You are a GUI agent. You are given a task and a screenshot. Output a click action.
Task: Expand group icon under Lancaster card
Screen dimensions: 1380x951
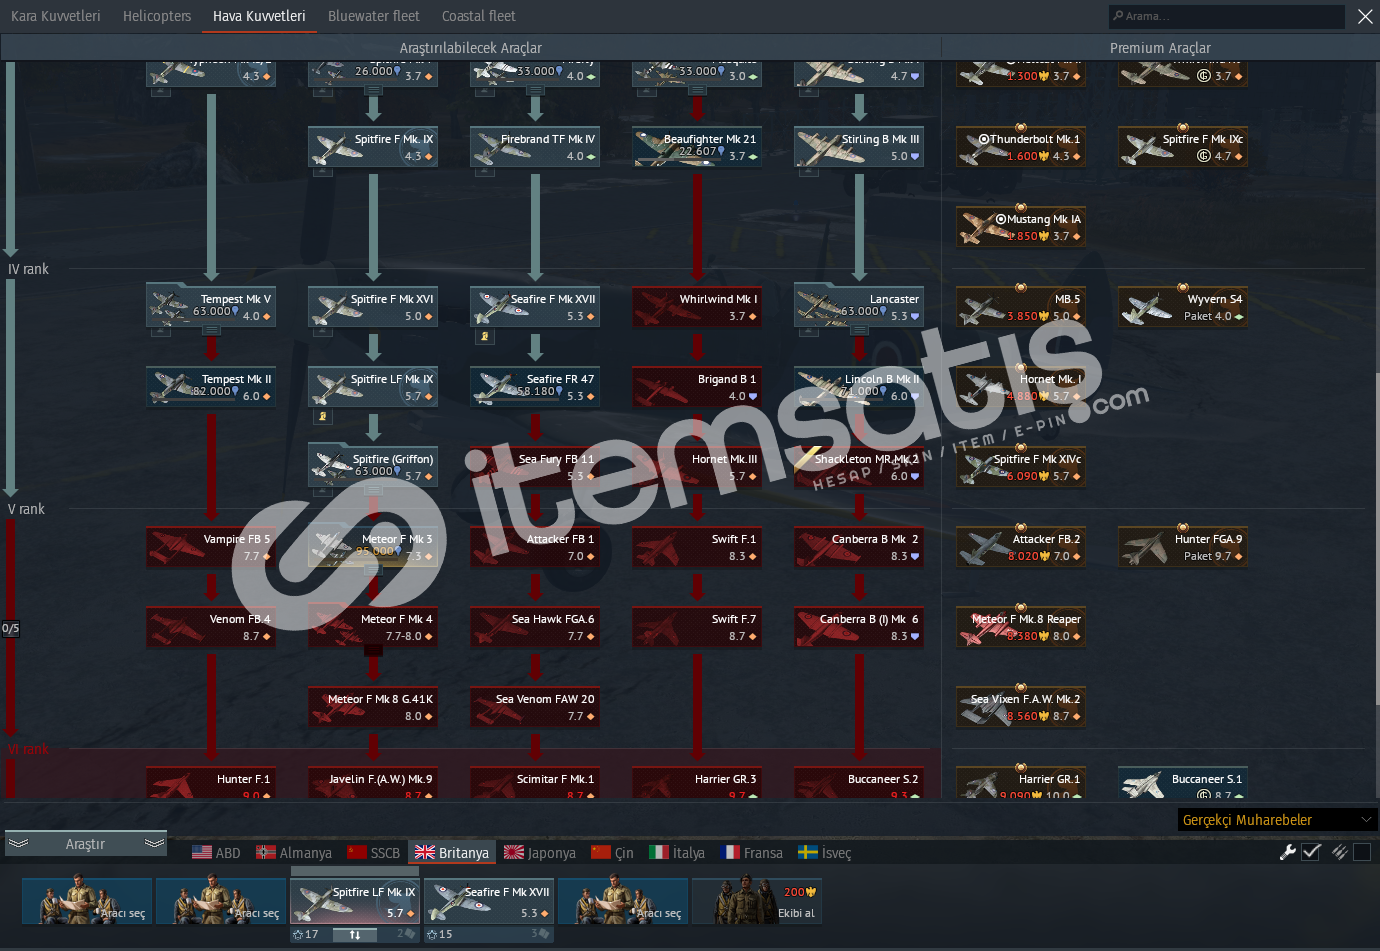[x=859, y=331]
